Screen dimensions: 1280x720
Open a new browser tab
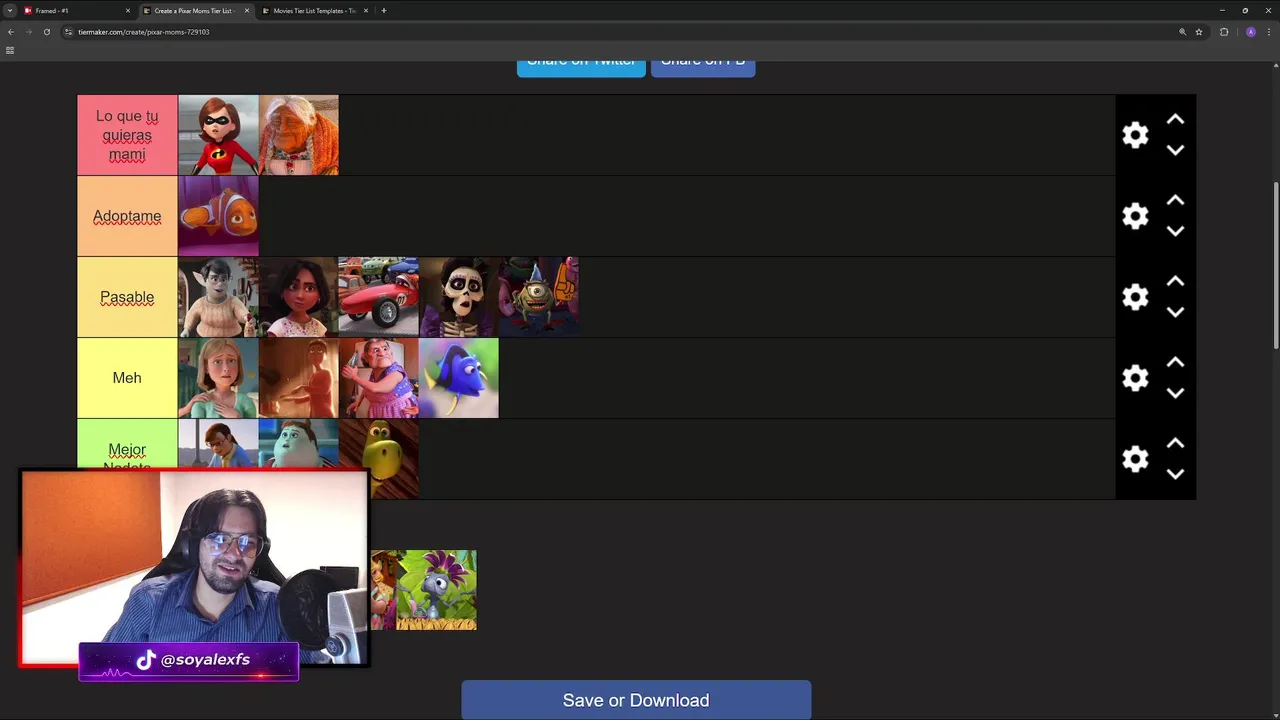pos(384,11)
